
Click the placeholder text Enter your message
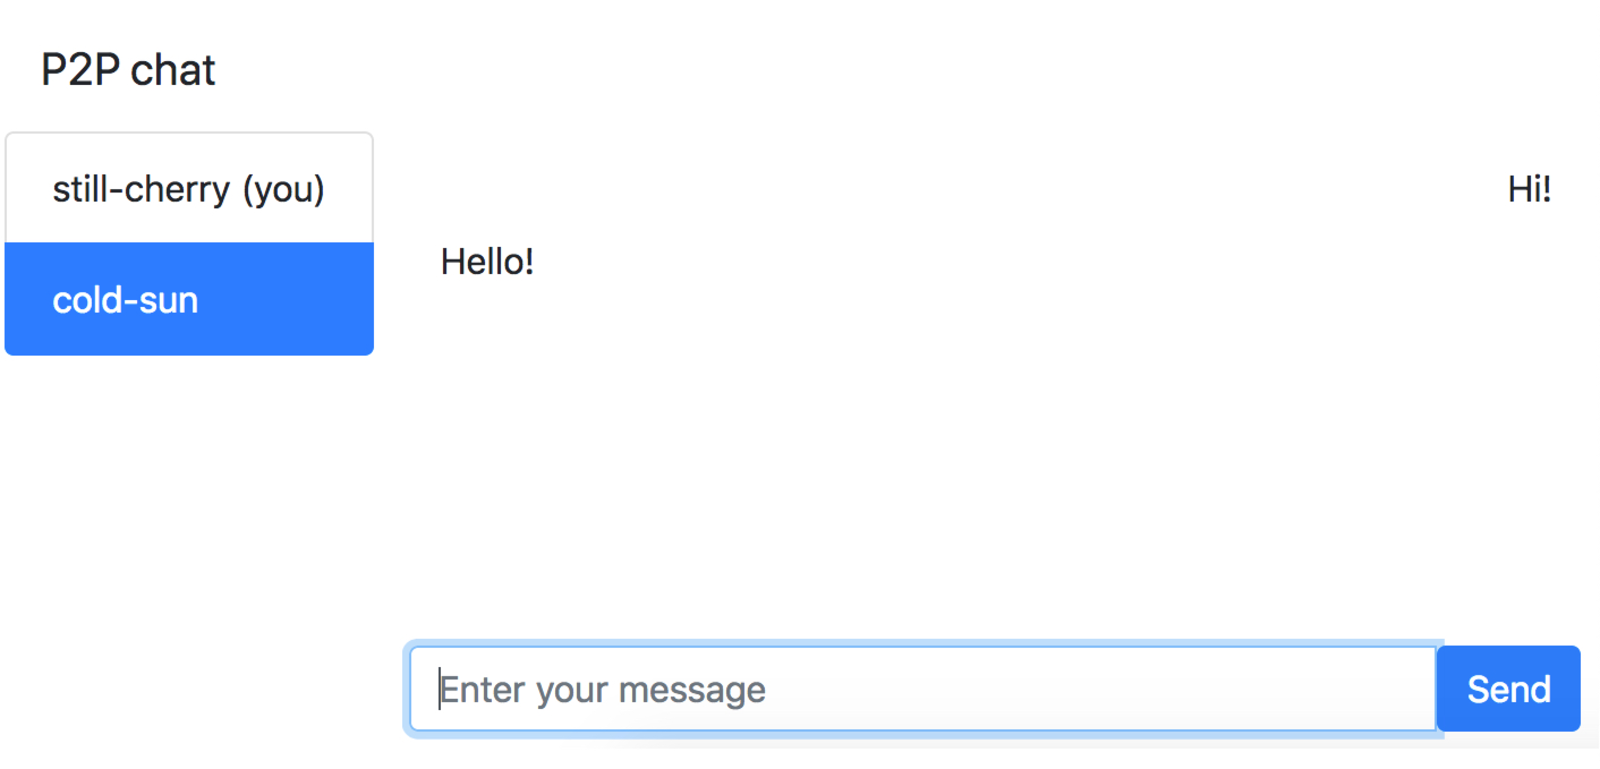[x=601, y=689]
